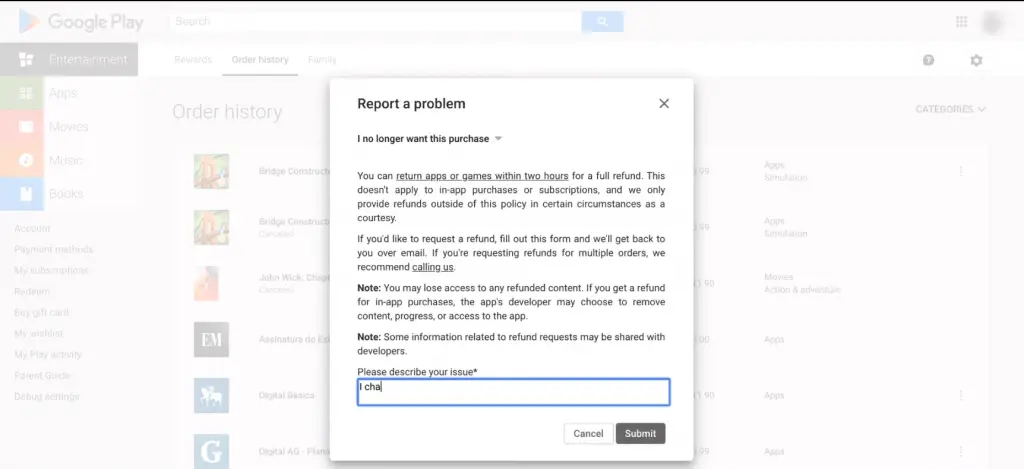This screenshot has width=1024, height=469.
Task: Open Account in the sidebar
Action: 32,229
